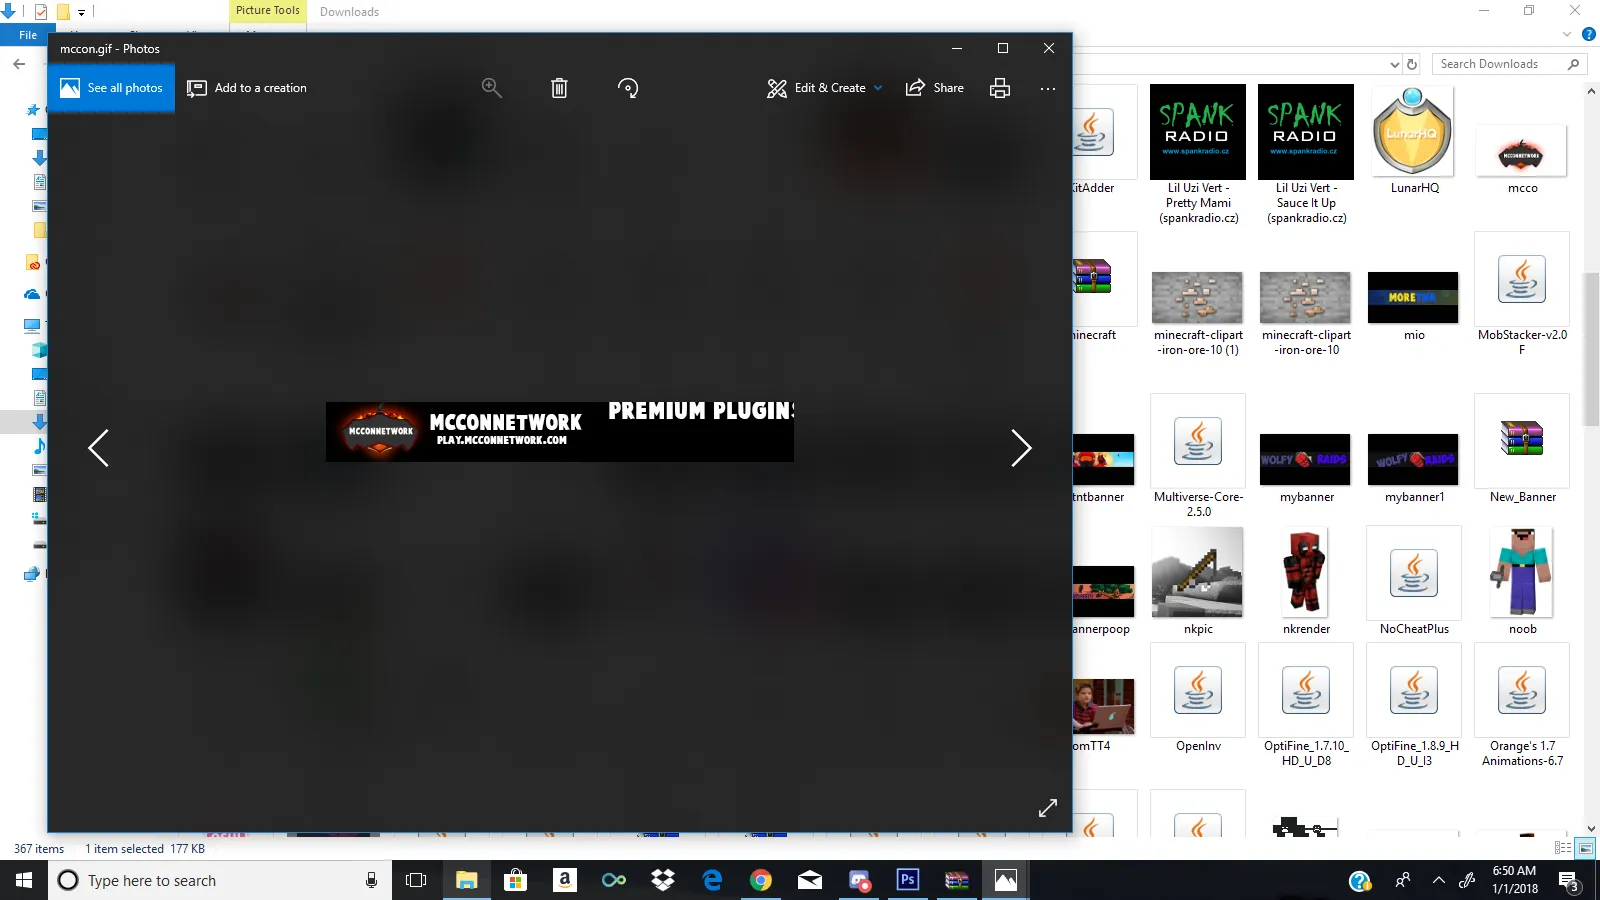Click the Search Downloads field
Screen dimensions: 1600x900
(x=1500, y=64)
